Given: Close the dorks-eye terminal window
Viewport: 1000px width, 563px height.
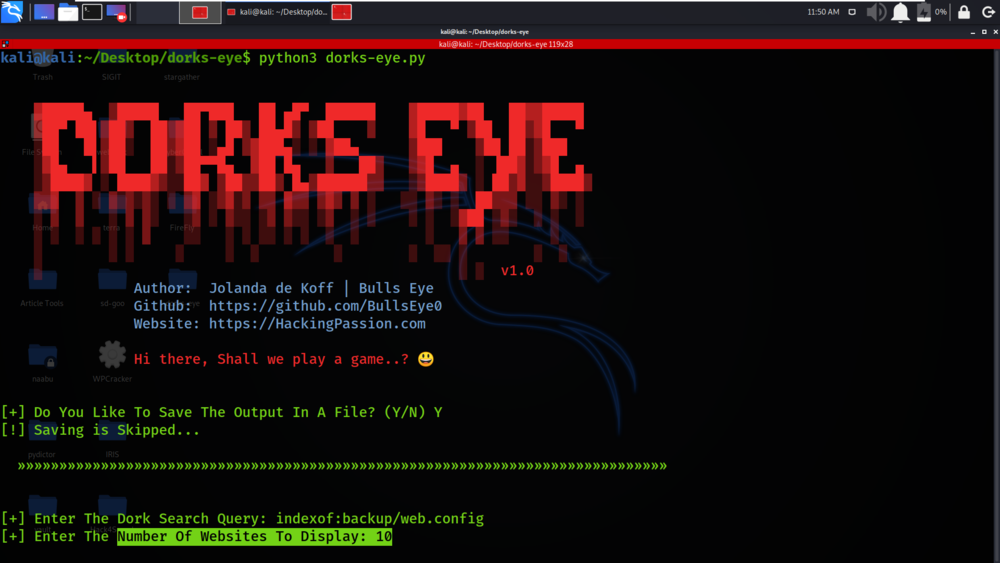Looking at the screenshot, I should coord(996,32).
